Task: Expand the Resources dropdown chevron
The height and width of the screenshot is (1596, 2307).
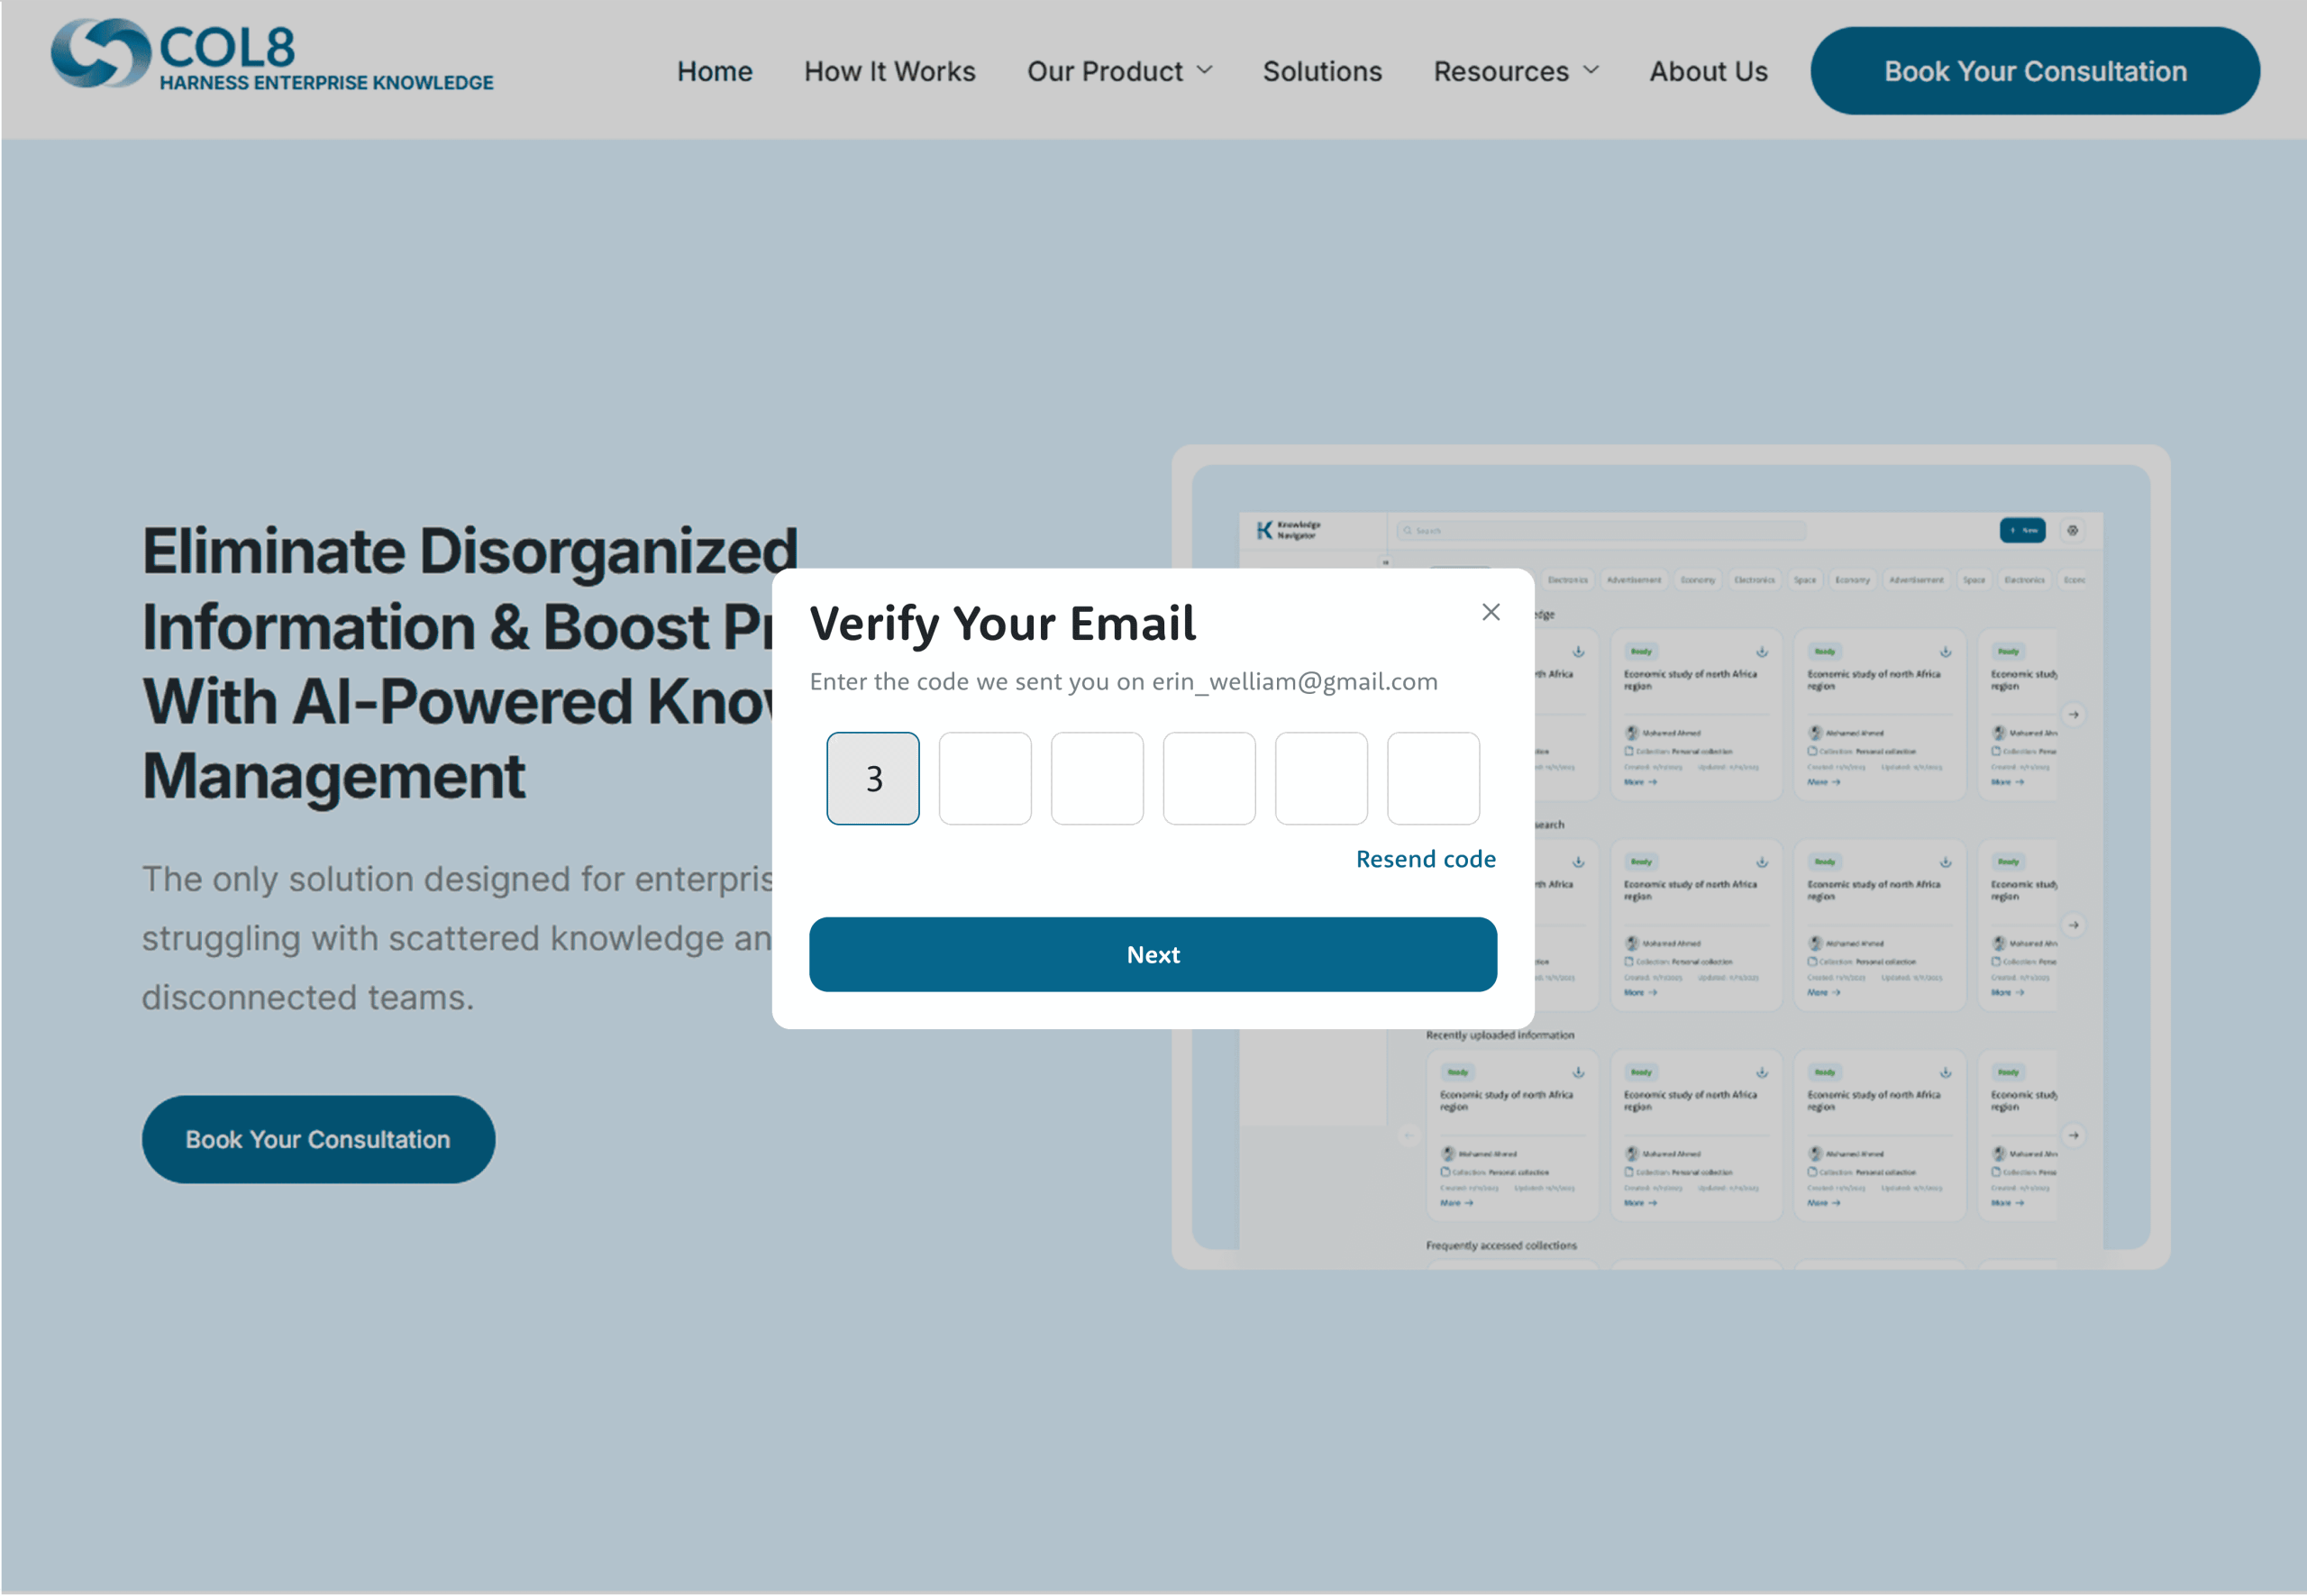Action: [1591, 70]
